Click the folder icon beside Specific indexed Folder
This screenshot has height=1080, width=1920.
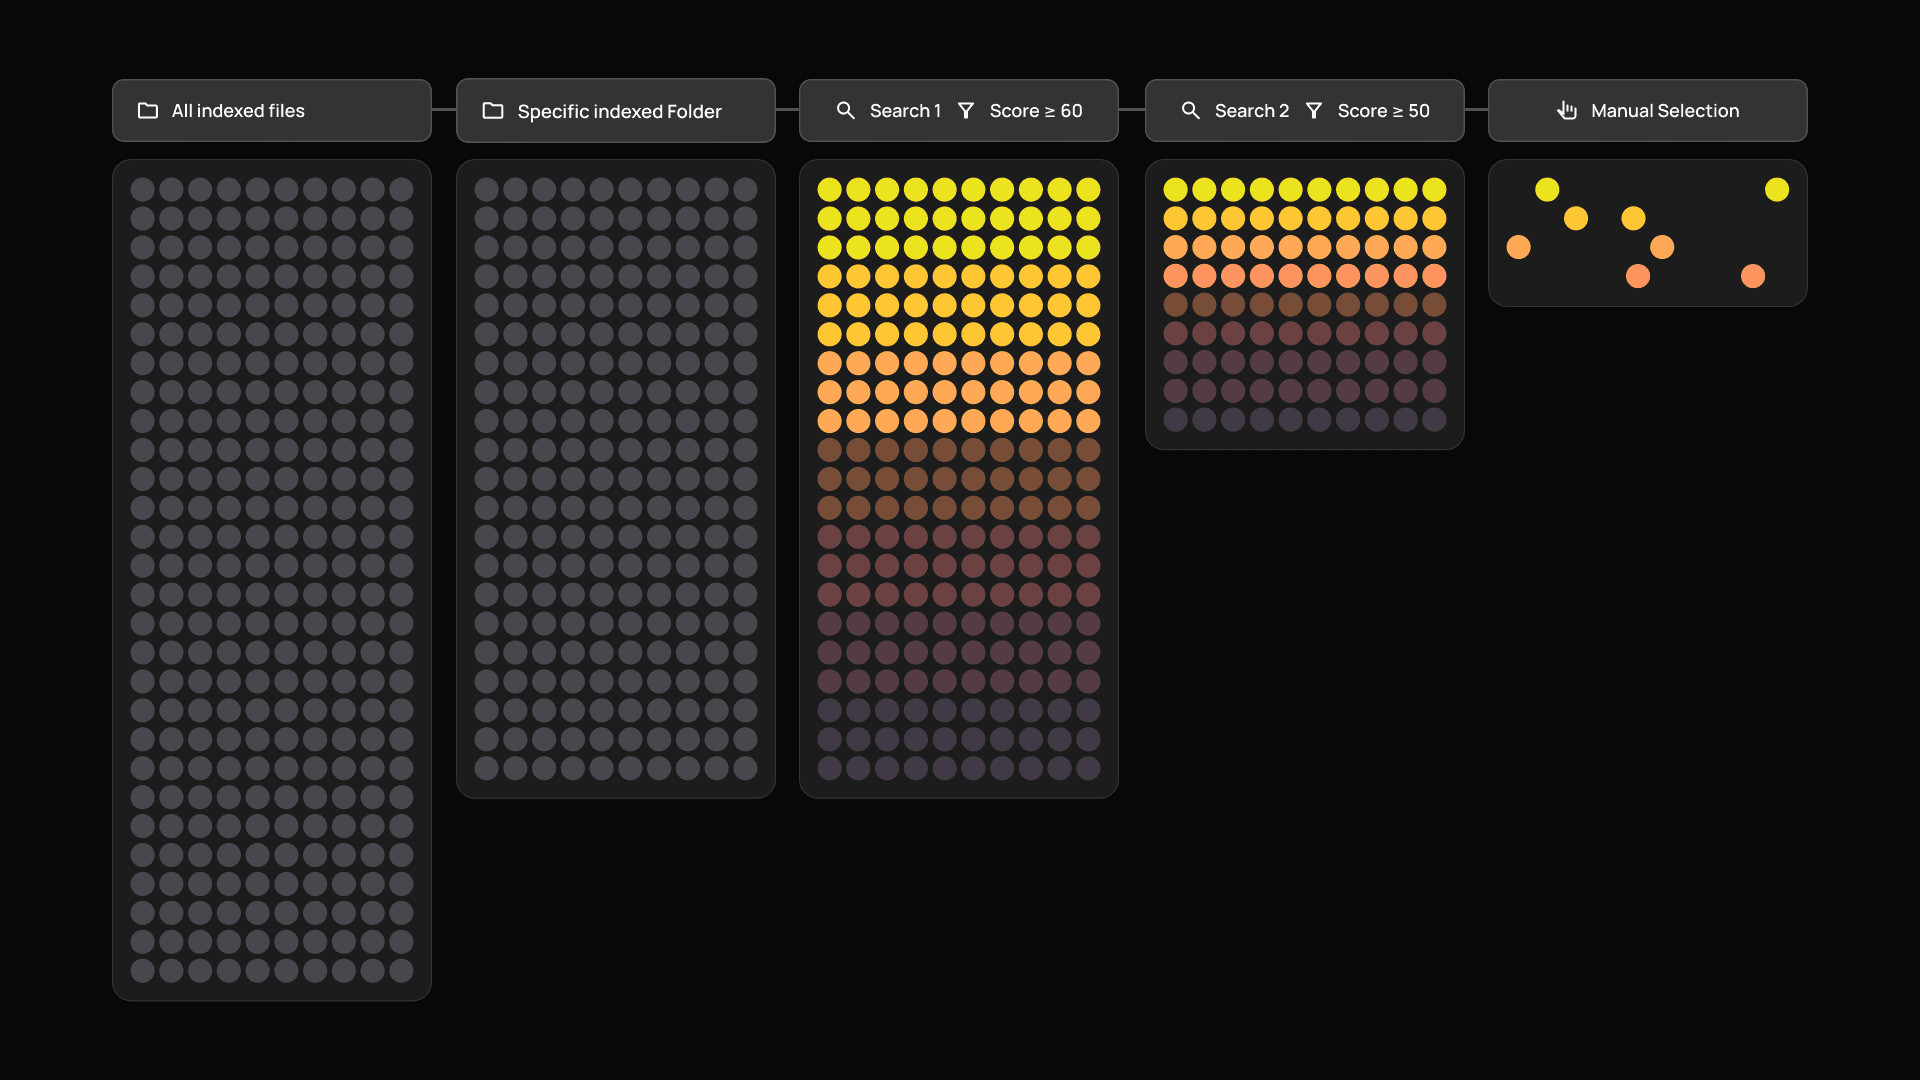pyautogui.click(x=493, y=111)
